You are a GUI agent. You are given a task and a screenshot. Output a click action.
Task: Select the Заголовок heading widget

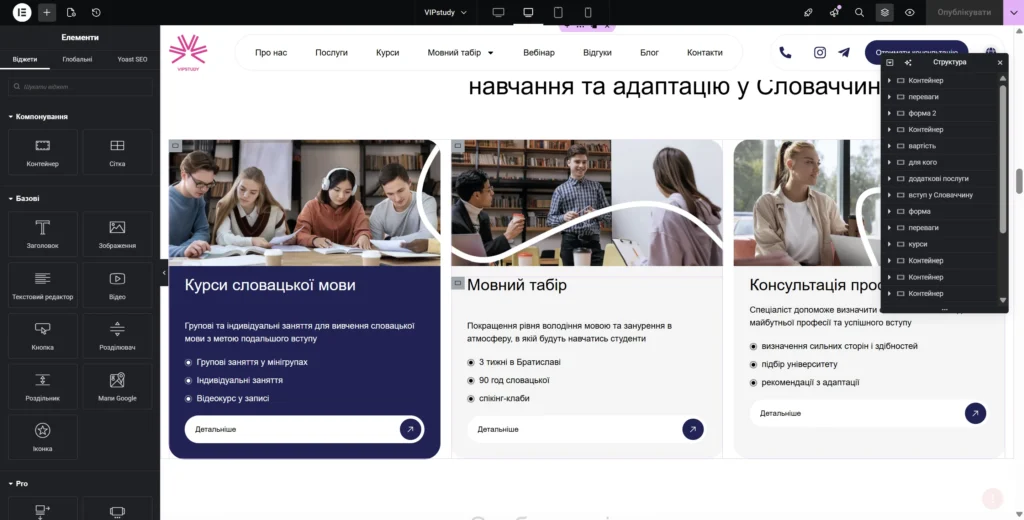42,233
